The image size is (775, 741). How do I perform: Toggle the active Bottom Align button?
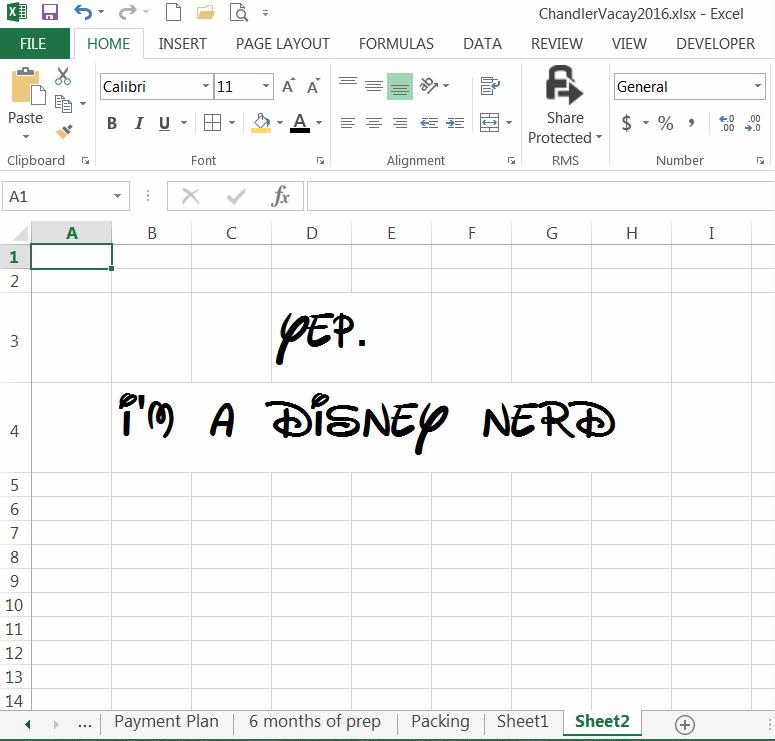click(400, 87)
